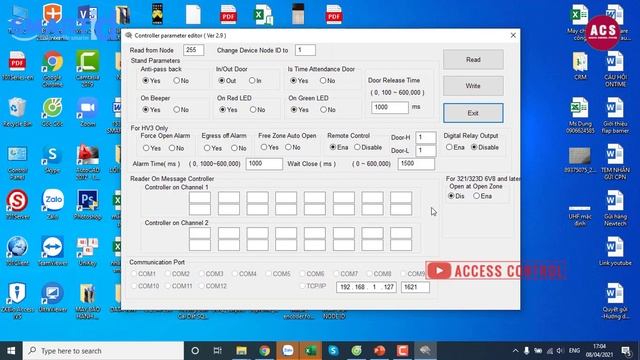Click the Exit button
The width and height of the screenshot is (640, 360).
coord(473,113)
